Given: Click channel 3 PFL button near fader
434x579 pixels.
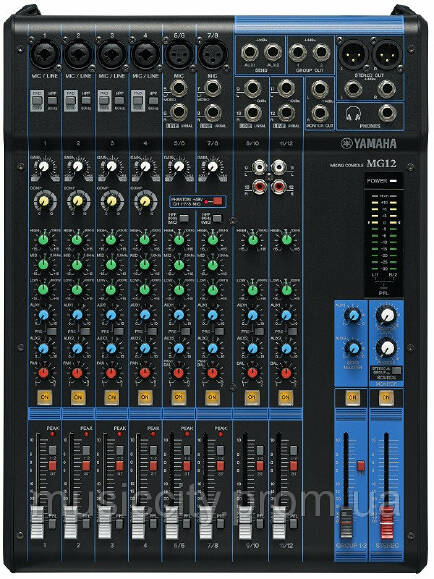Looking at the screenshot, I should pos(119,523).
